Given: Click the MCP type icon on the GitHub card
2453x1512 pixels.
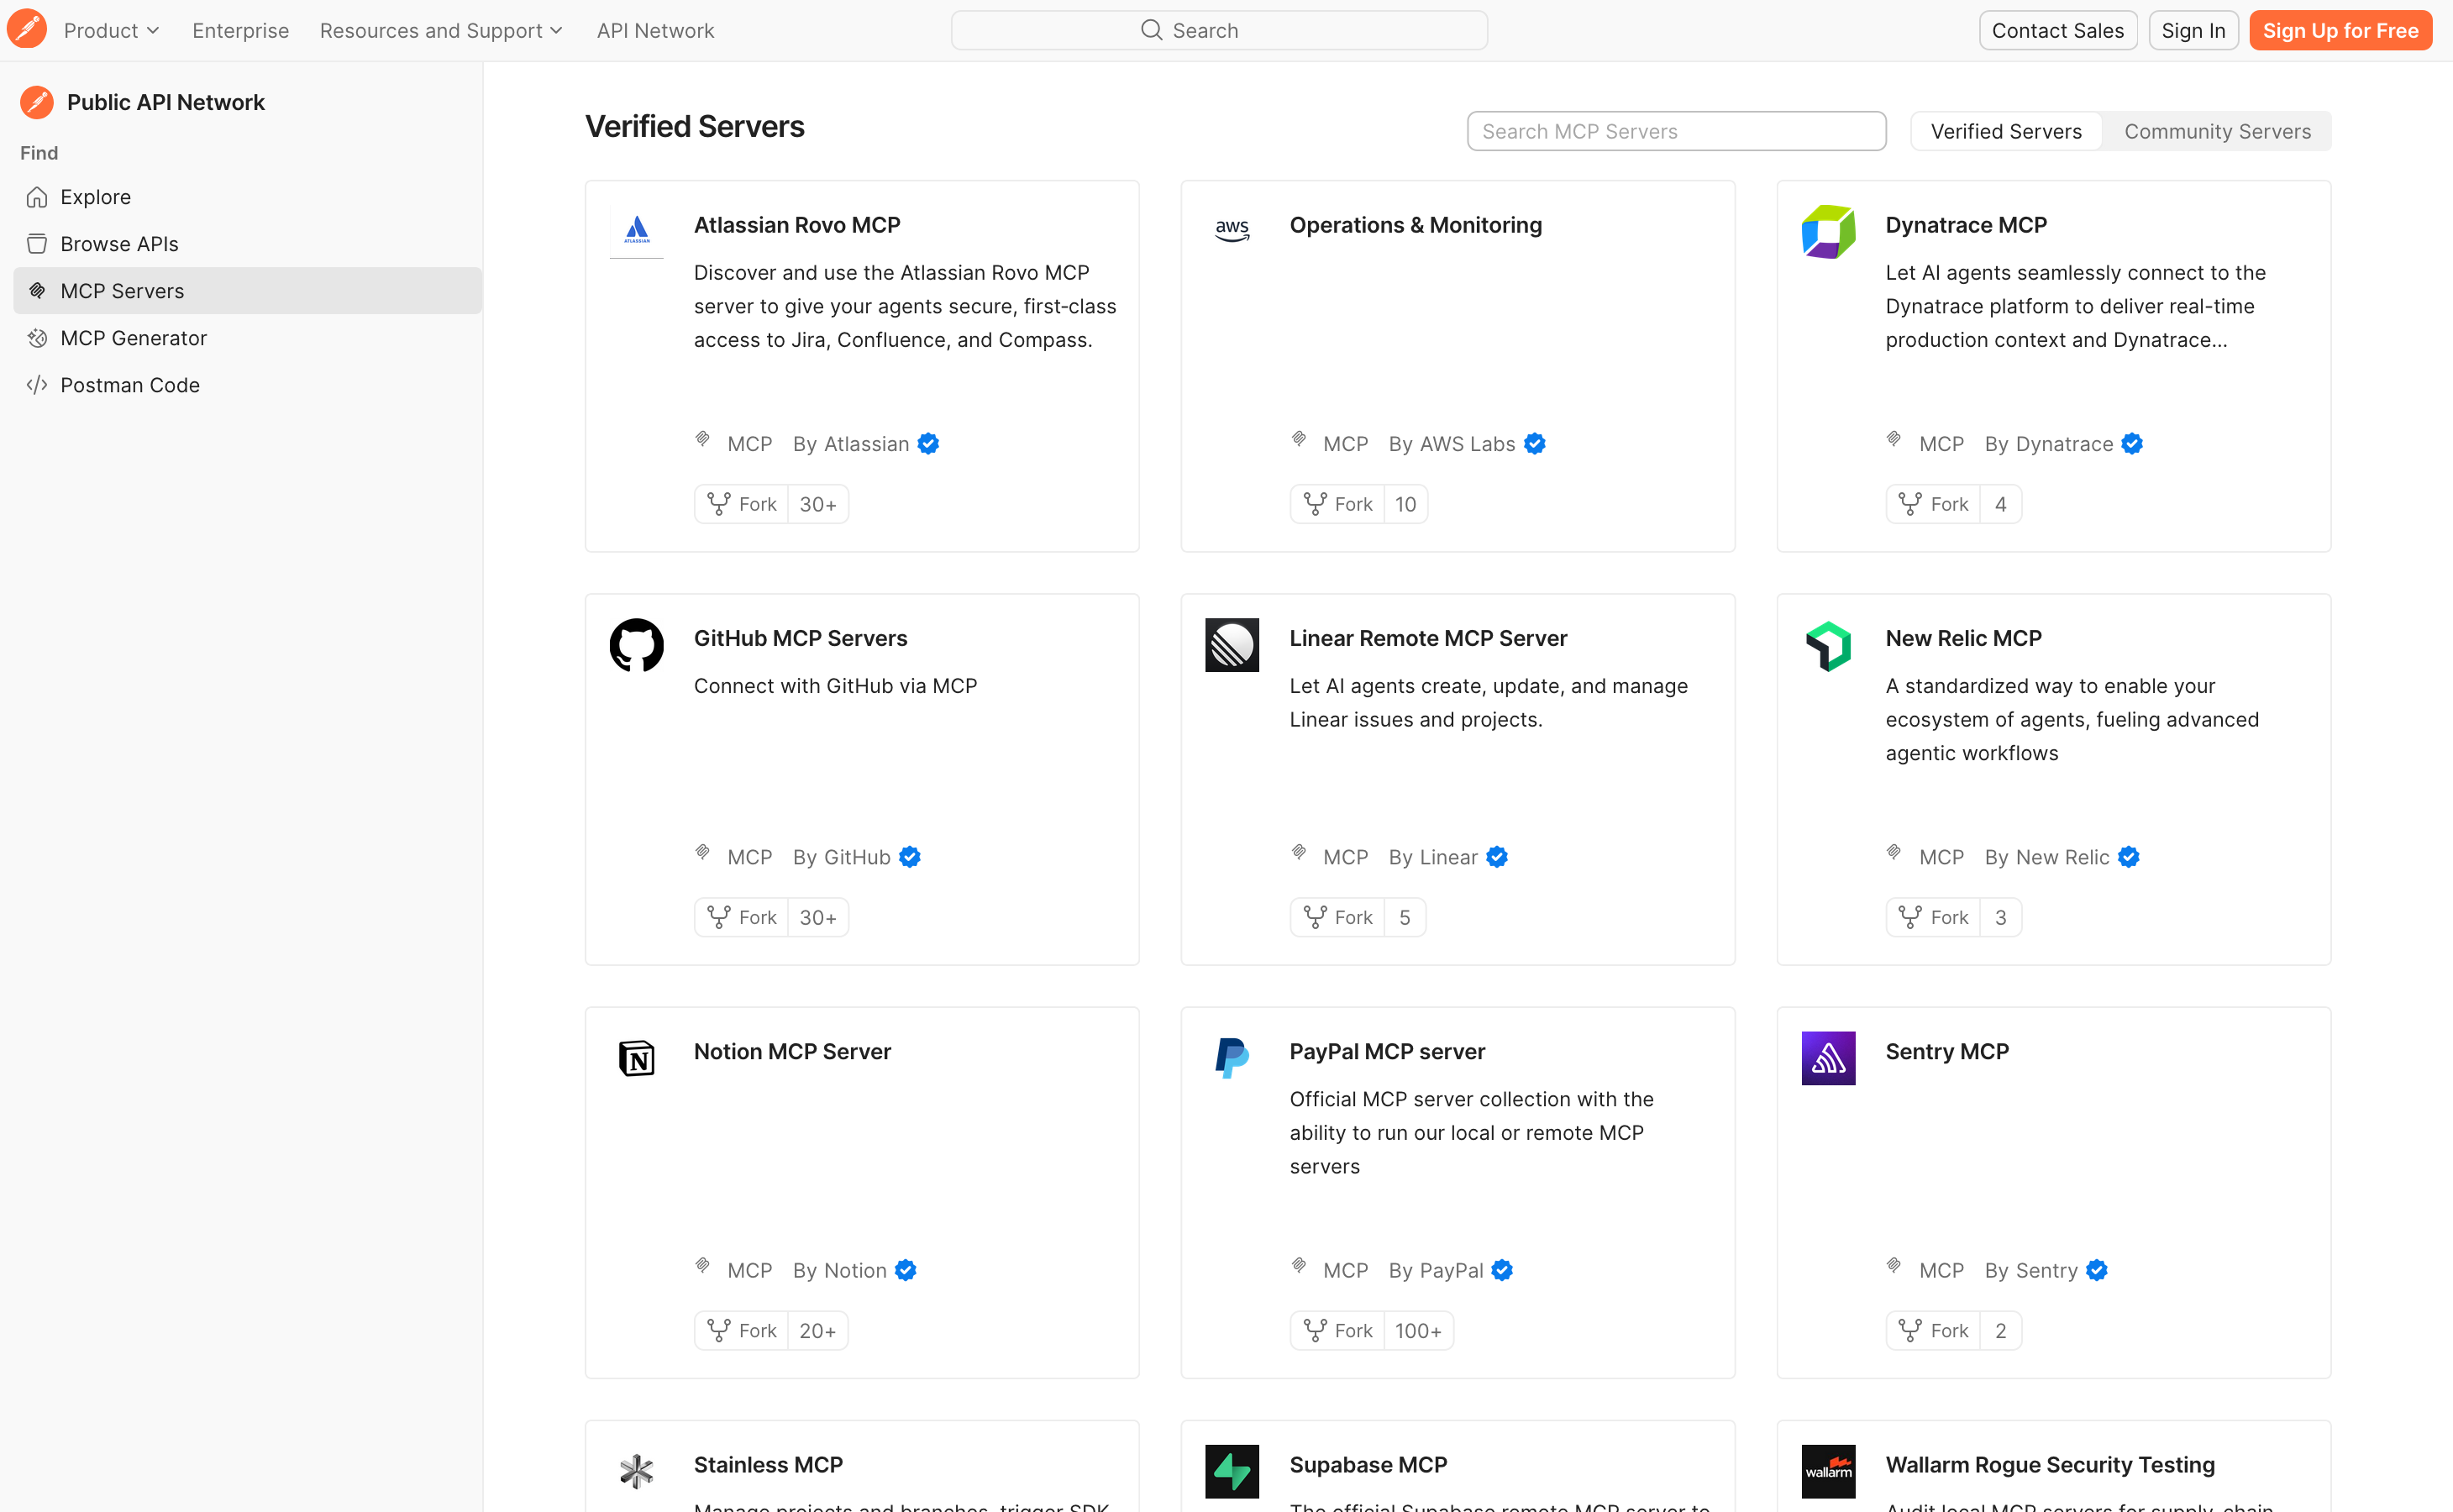Looking at the screenshot, I should tap(703, 852).
